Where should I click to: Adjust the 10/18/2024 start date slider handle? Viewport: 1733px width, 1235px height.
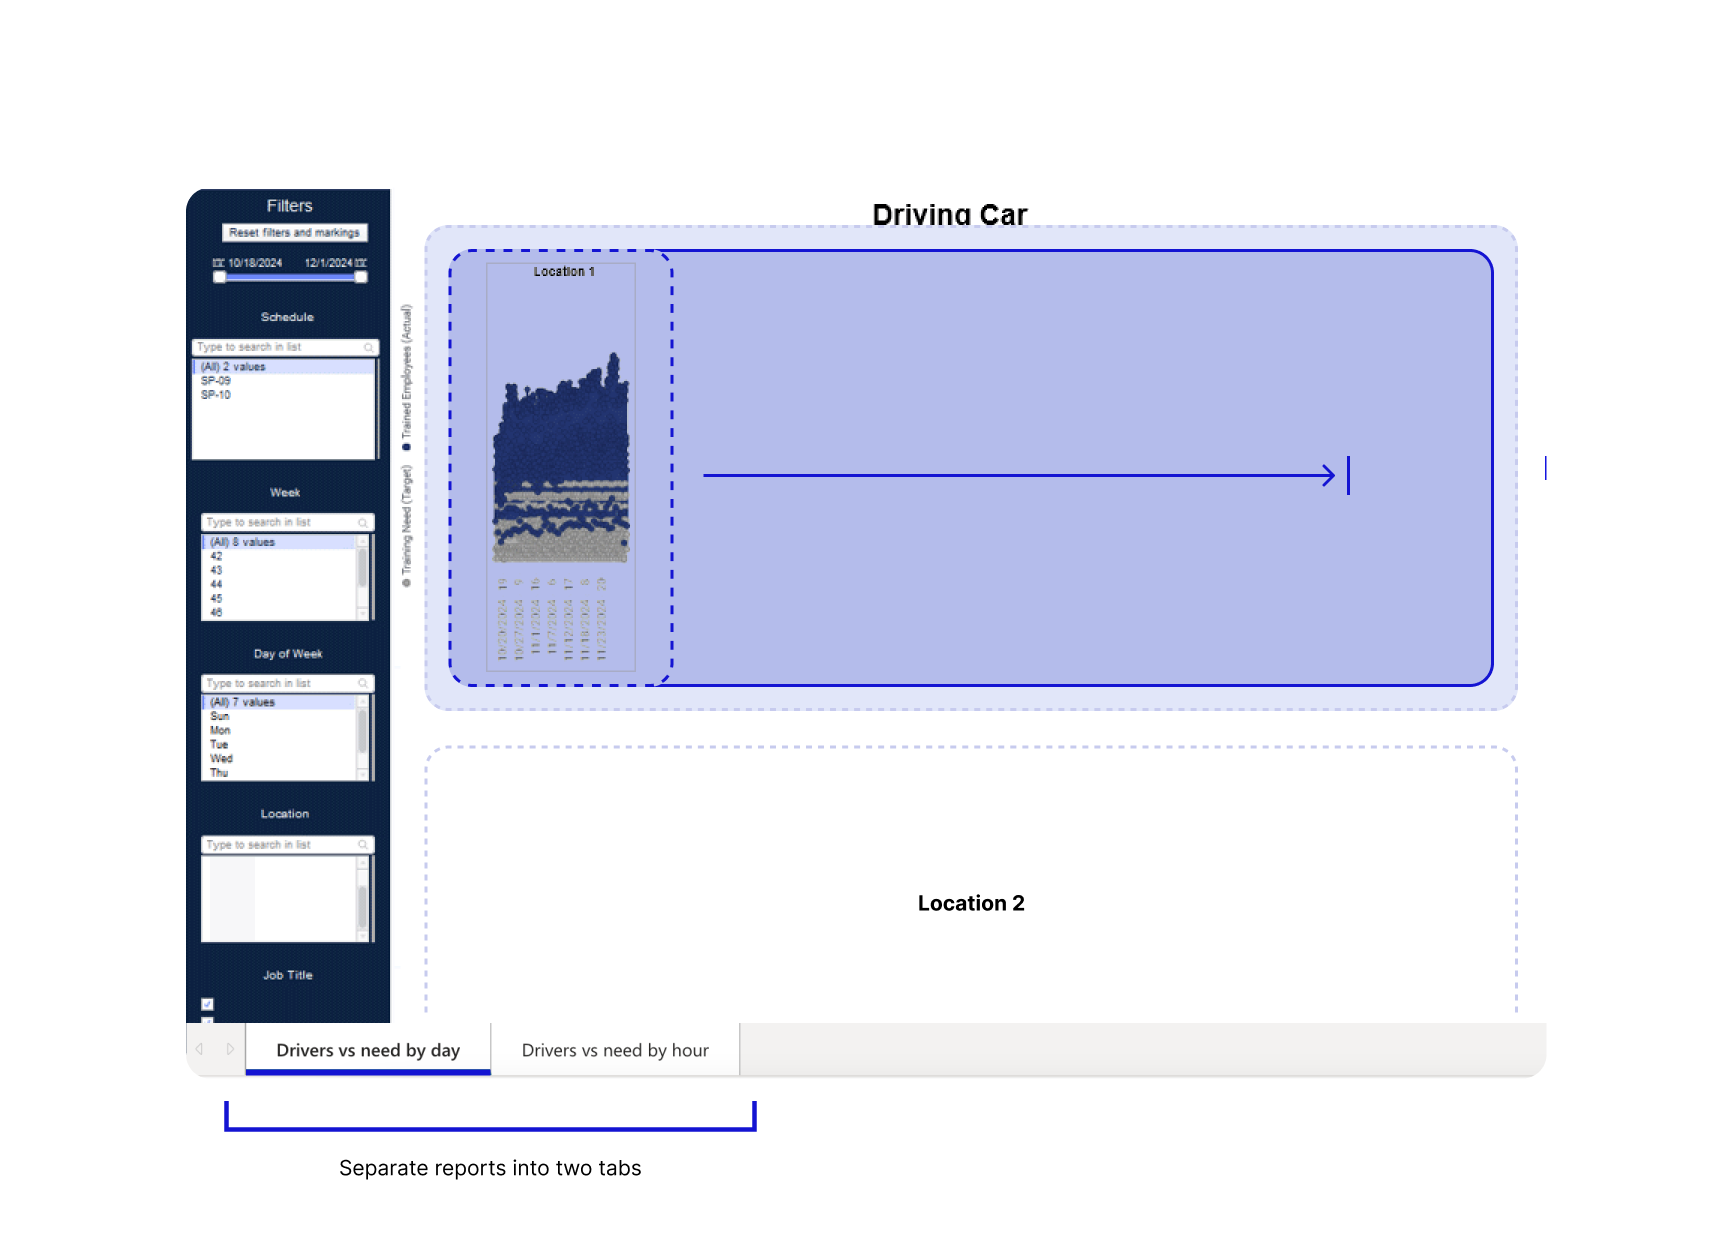click(x=219, y=277)
